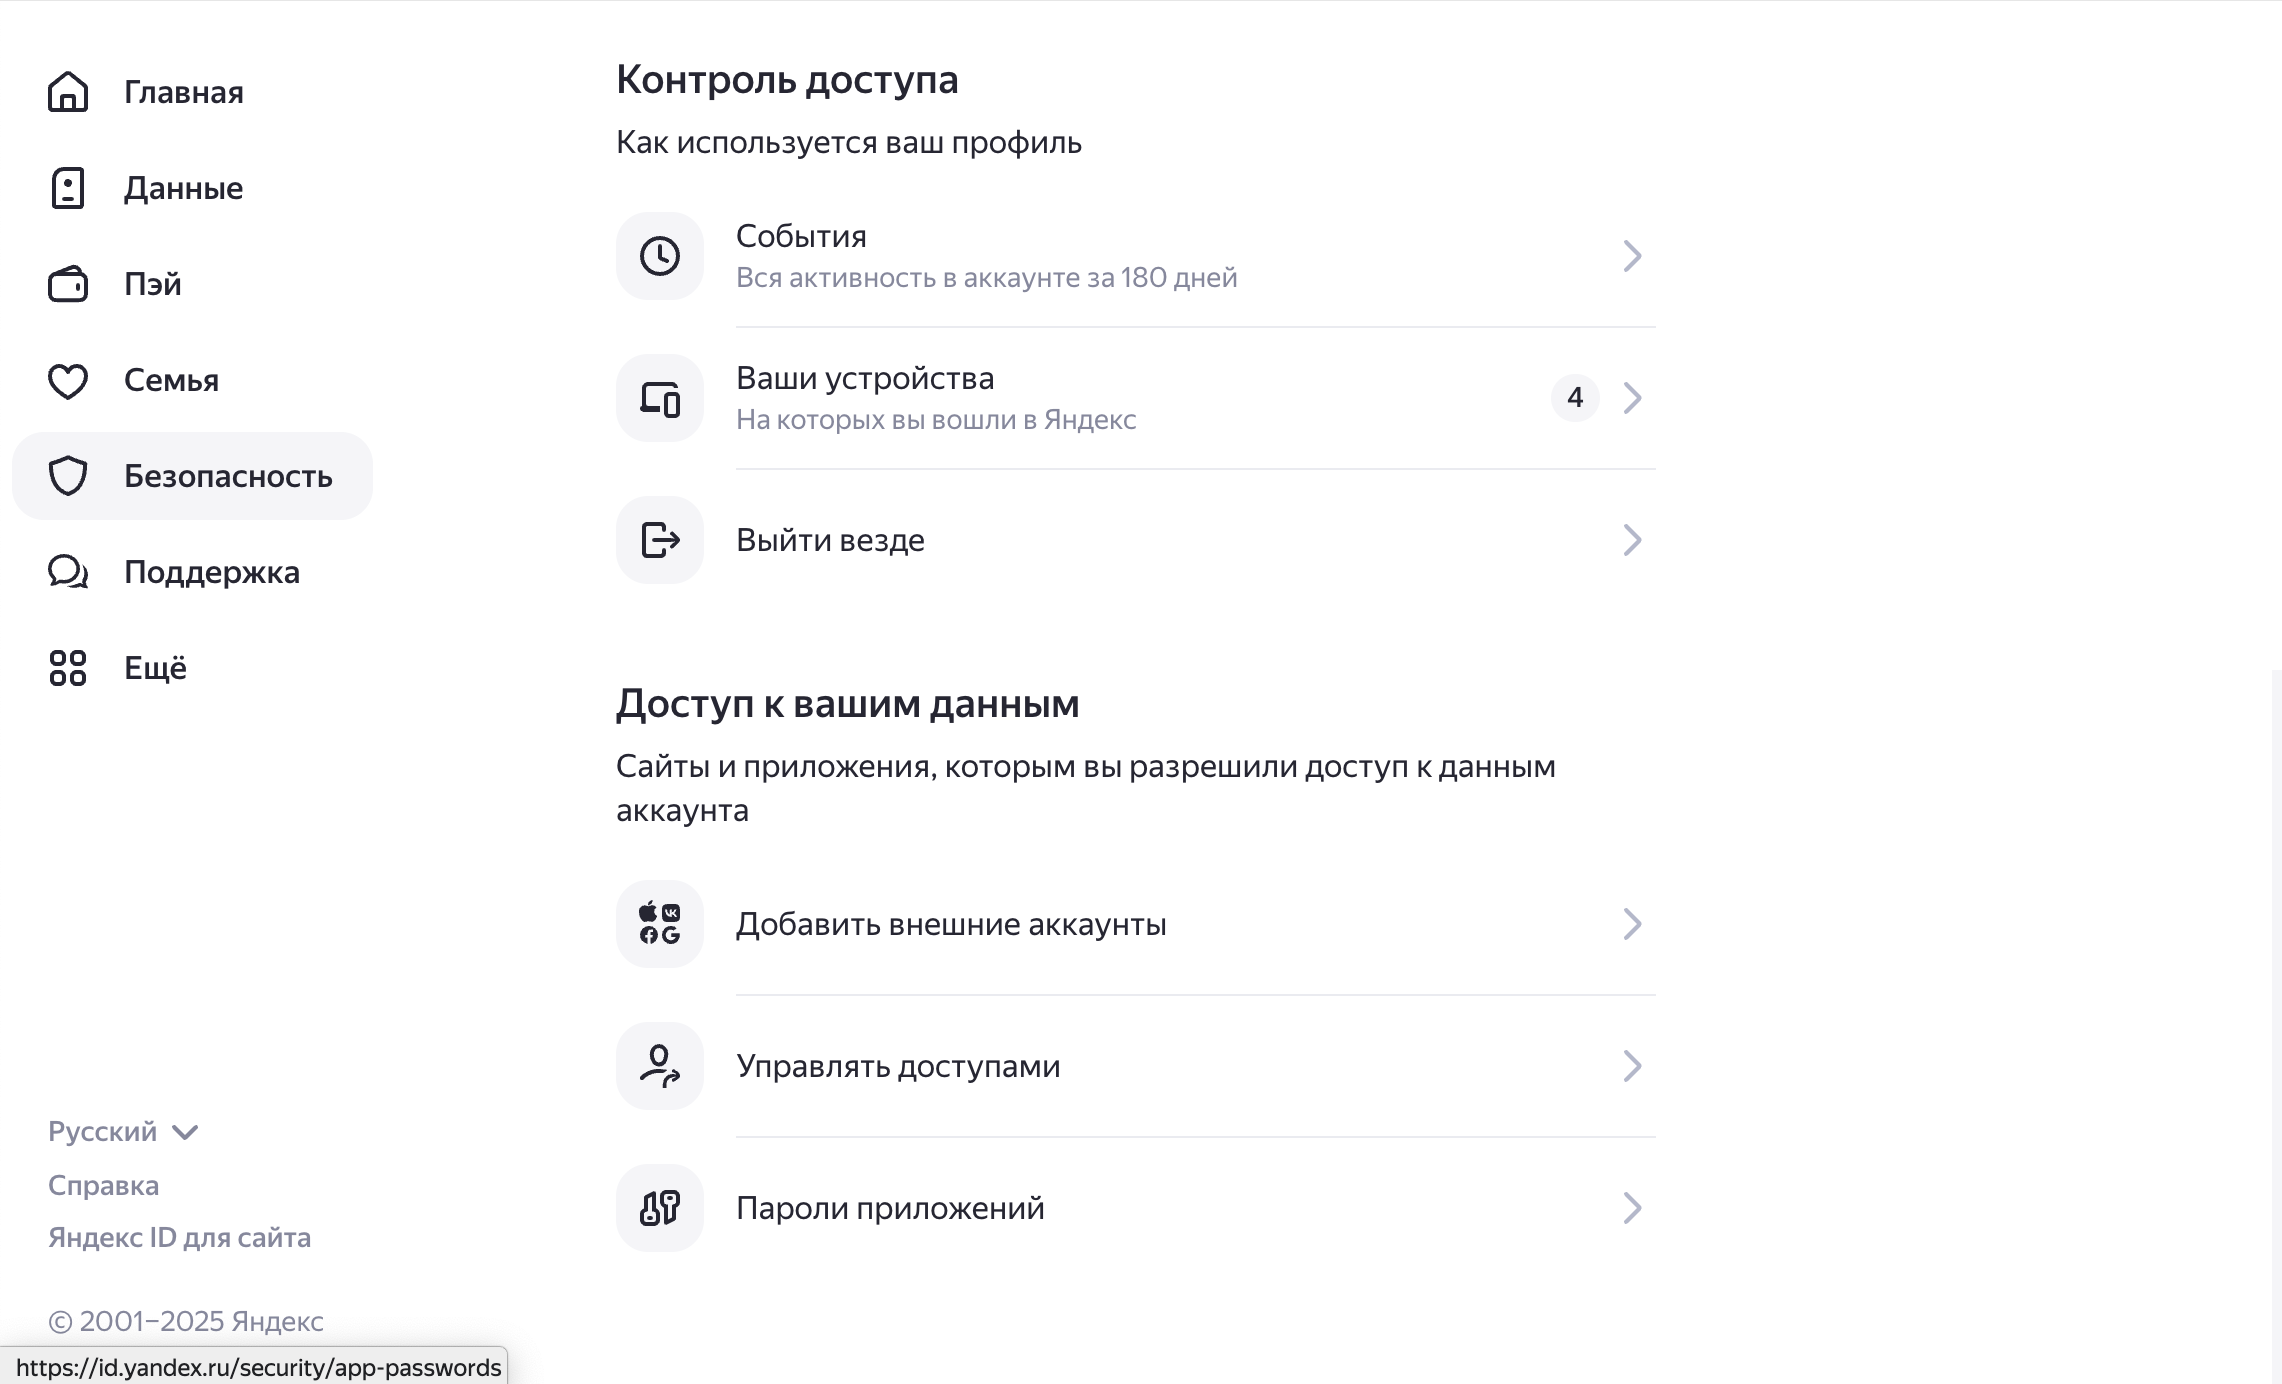The image size is (2282, 1384).
Task: Open the Справка help link
Action: tap(103, 1185)
